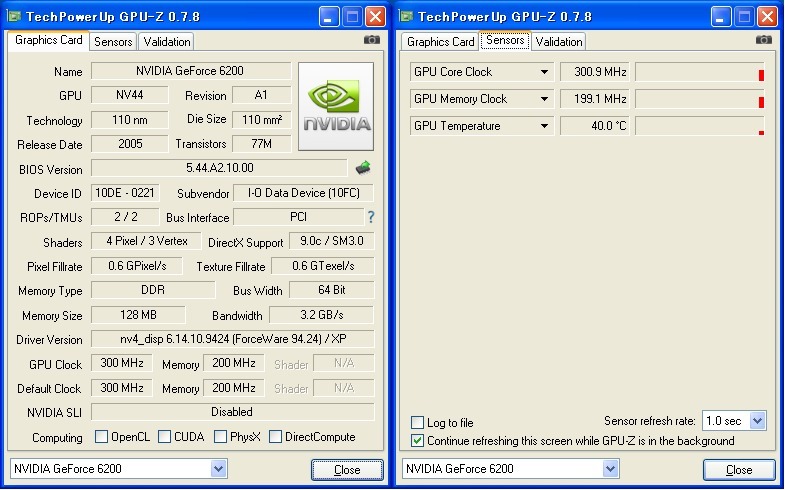The width and height of the screenshot is (785, 490).
Task: Click the Driver Version field
Action: click(232, 339)
